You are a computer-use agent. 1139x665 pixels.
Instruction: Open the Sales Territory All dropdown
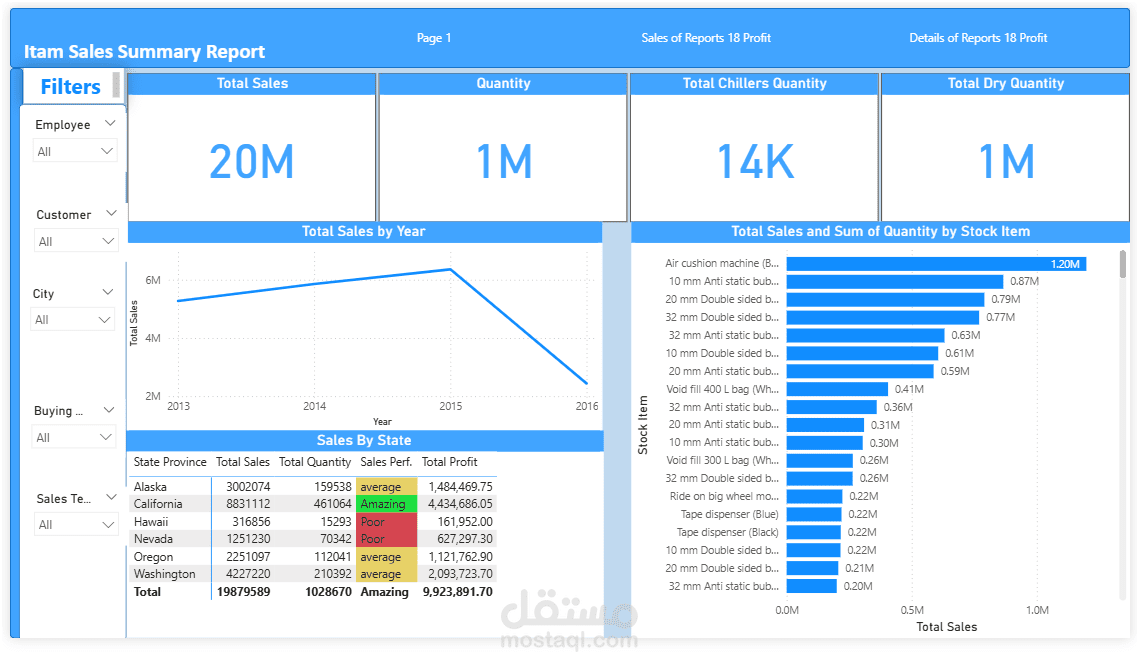coord(76,525)
